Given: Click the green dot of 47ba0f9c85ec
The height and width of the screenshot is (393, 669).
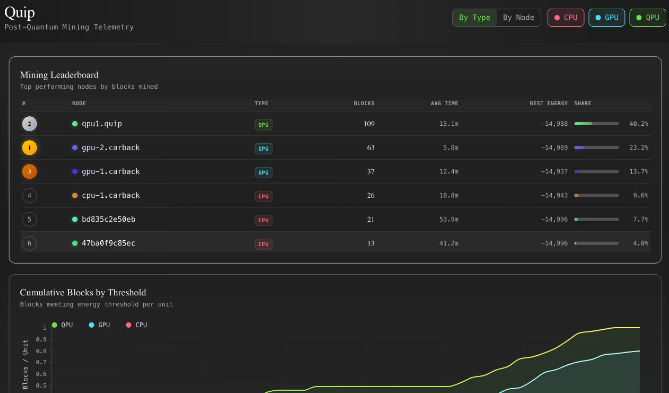Looking at the screenshot, I should coord(75,243).
